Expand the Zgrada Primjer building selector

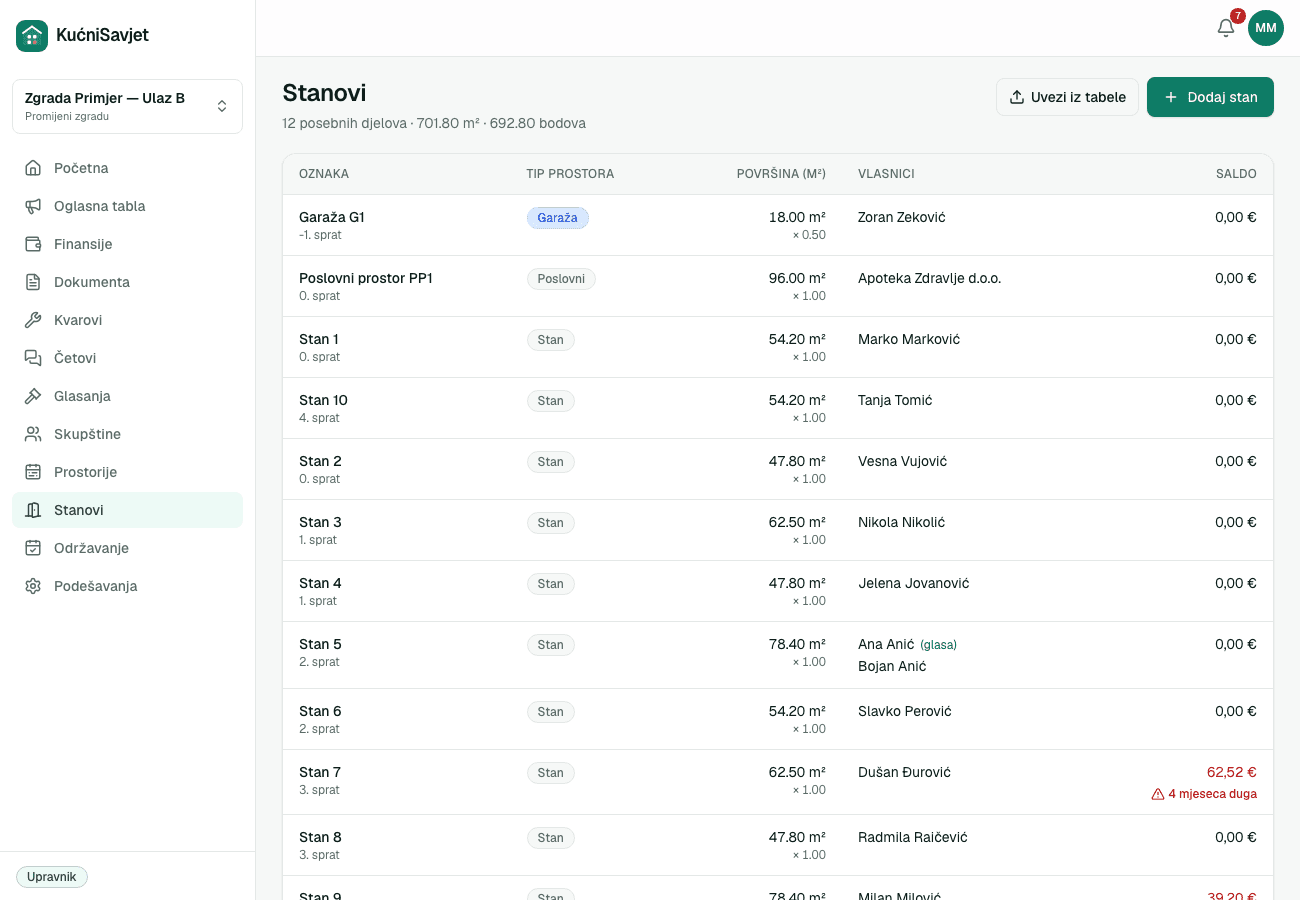(x=127, y=106)
